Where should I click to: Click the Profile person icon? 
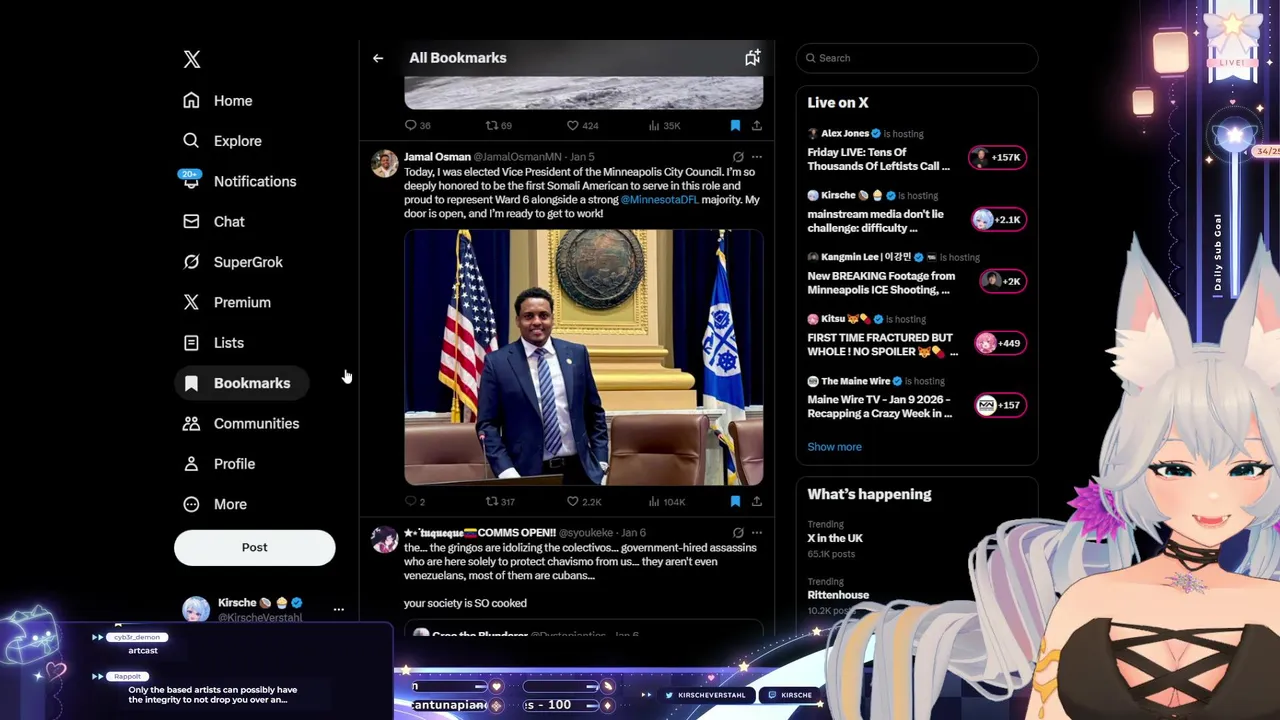(x=191, y=464)
